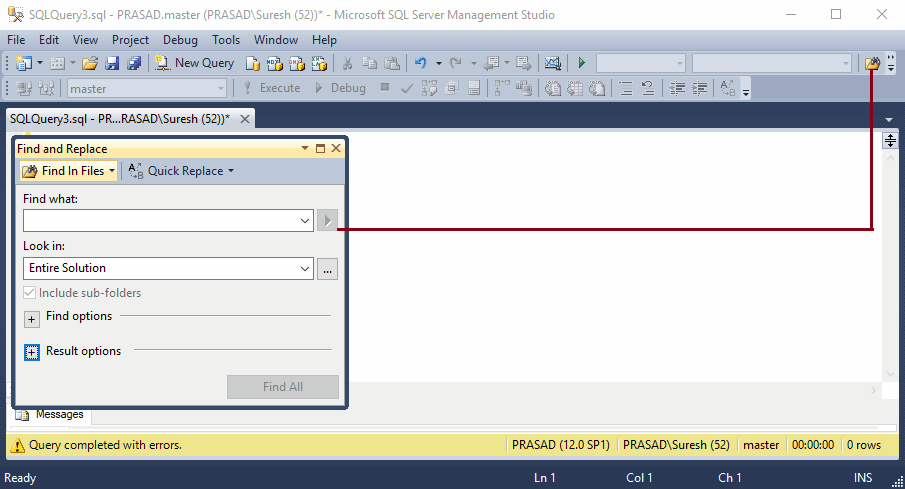
Task: Click the Navigate Forward icon
Action: pos(523,63)
